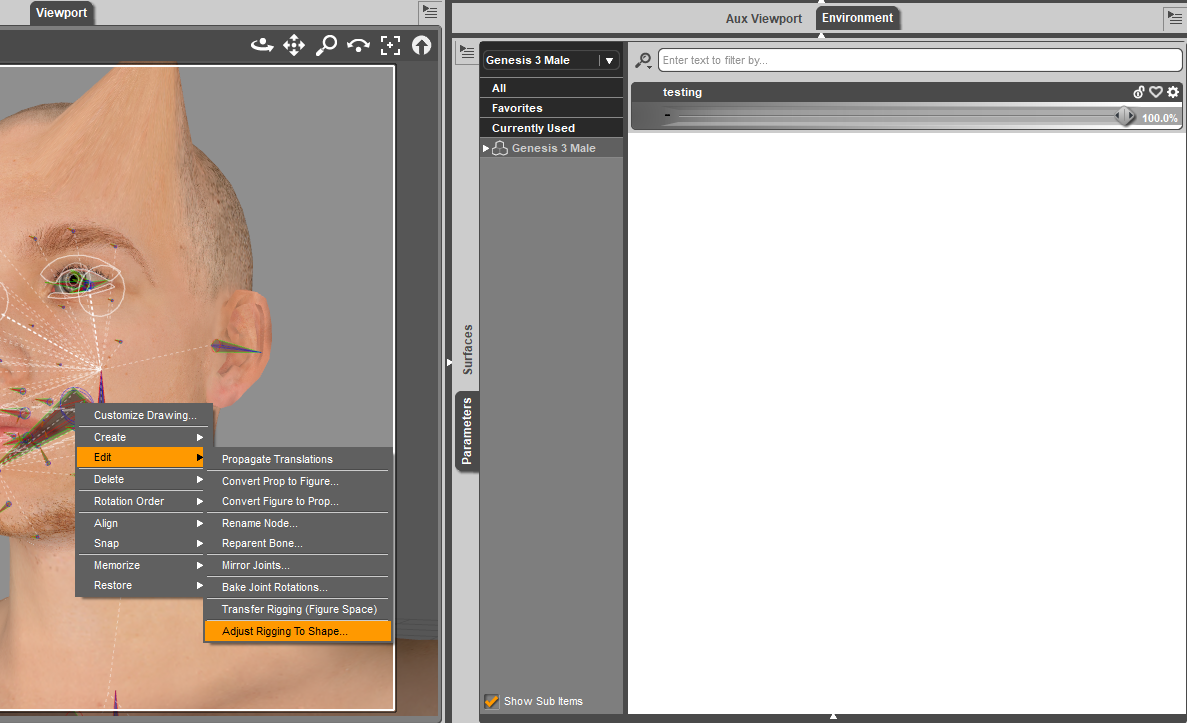Select Genesis 3 Male in the tree
The height and width of the screenshot is (723, 1187).
(553, 148)
